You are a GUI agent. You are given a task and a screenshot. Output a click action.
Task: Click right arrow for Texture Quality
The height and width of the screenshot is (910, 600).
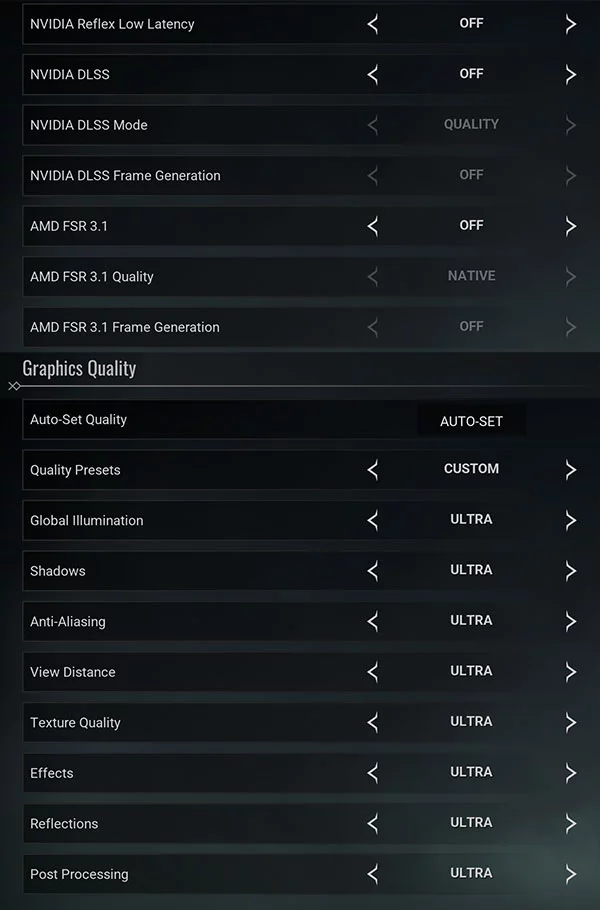click(x=571, y=722)
